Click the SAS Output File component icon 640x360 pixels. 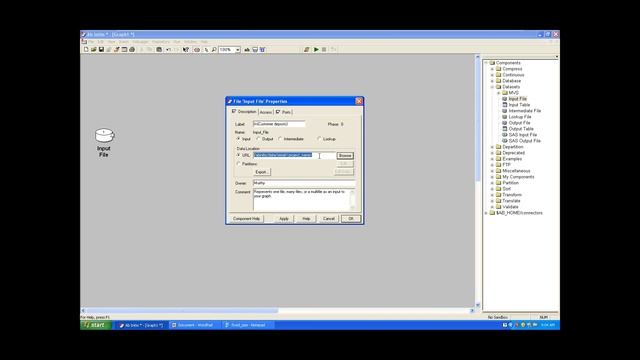pos(504,141)
